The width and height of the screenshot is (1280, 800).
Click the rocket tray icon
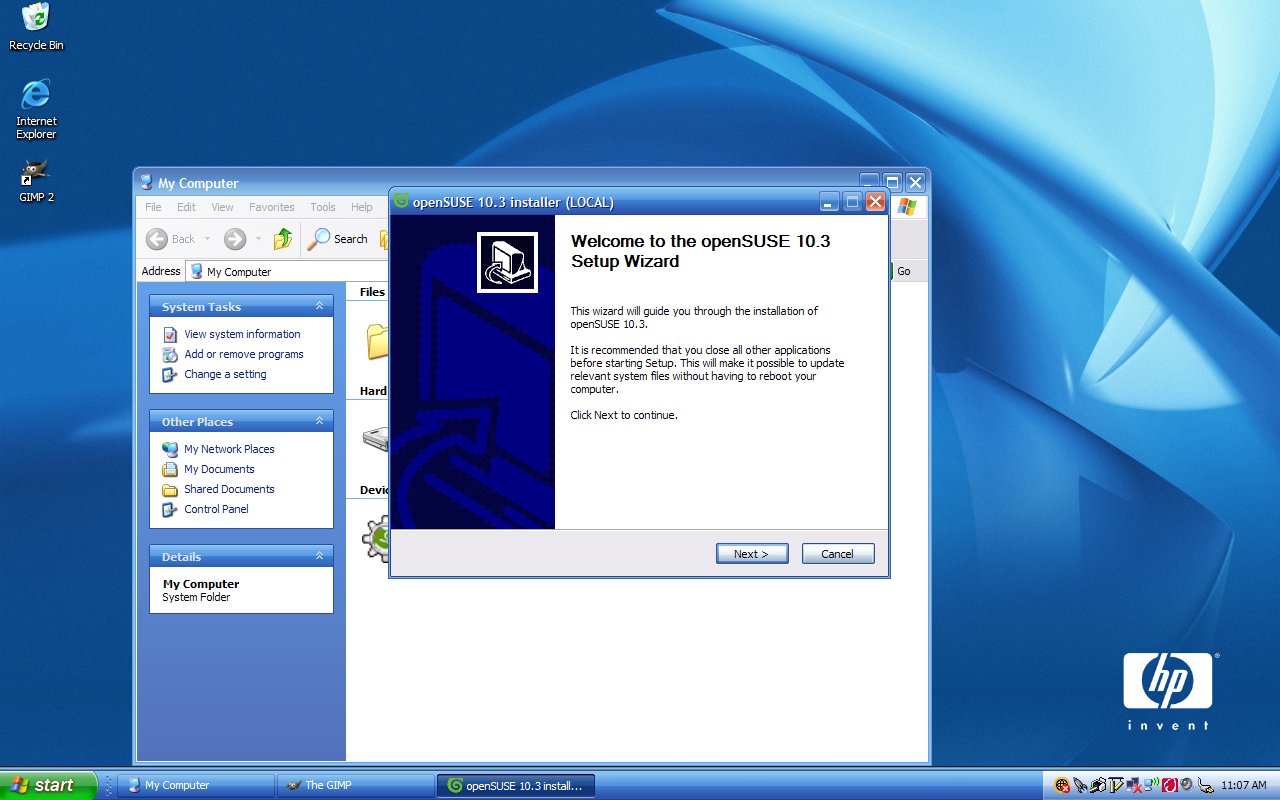pyautogui.click(x=1080, y=785)
